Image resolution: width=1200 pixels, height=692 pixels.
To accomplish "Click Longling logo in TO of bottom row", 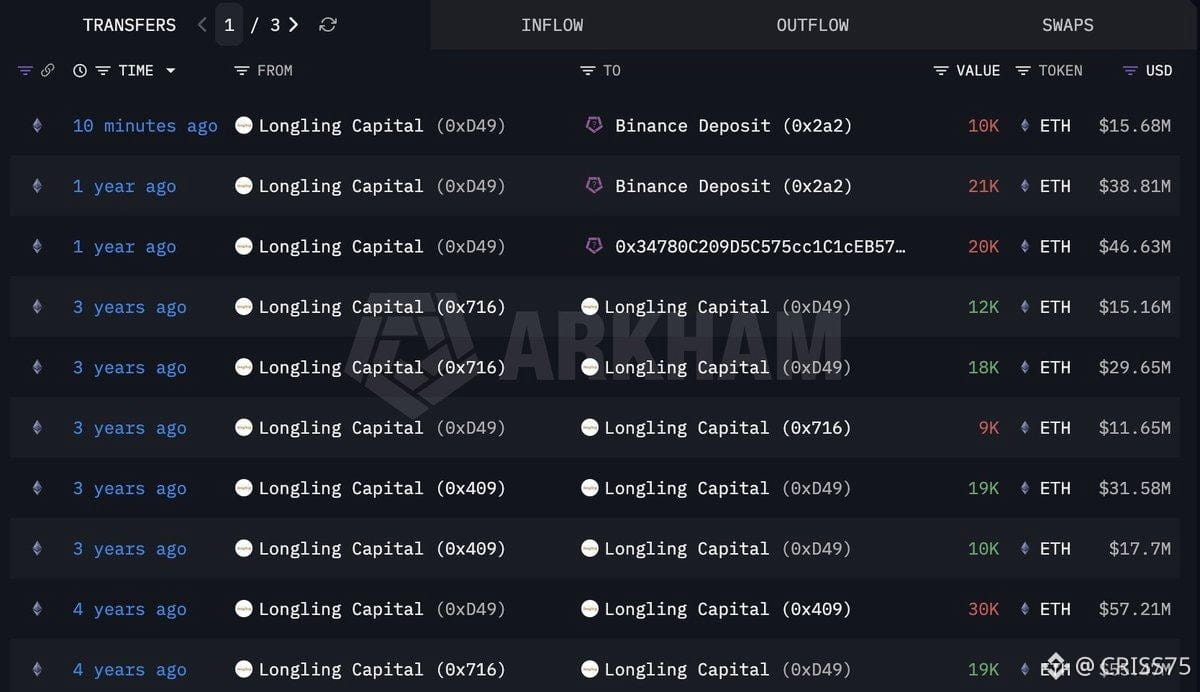I will click(590, 670).
